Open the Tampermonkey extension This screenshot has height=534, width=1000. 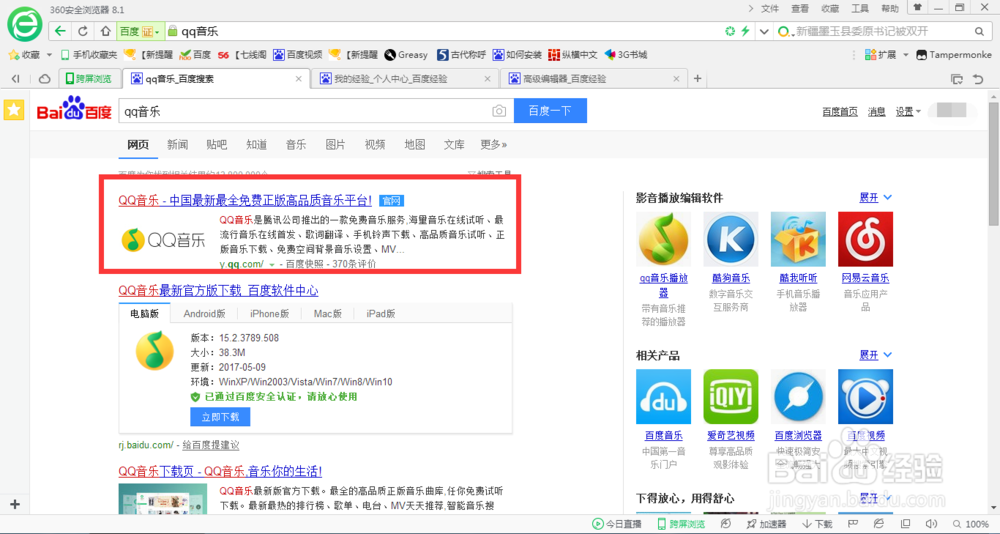pyautogui.click(x=952, y=55)
